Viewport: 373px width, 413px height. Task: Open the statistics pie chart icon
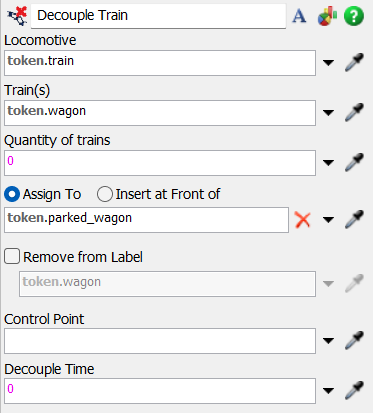point(327,16)
